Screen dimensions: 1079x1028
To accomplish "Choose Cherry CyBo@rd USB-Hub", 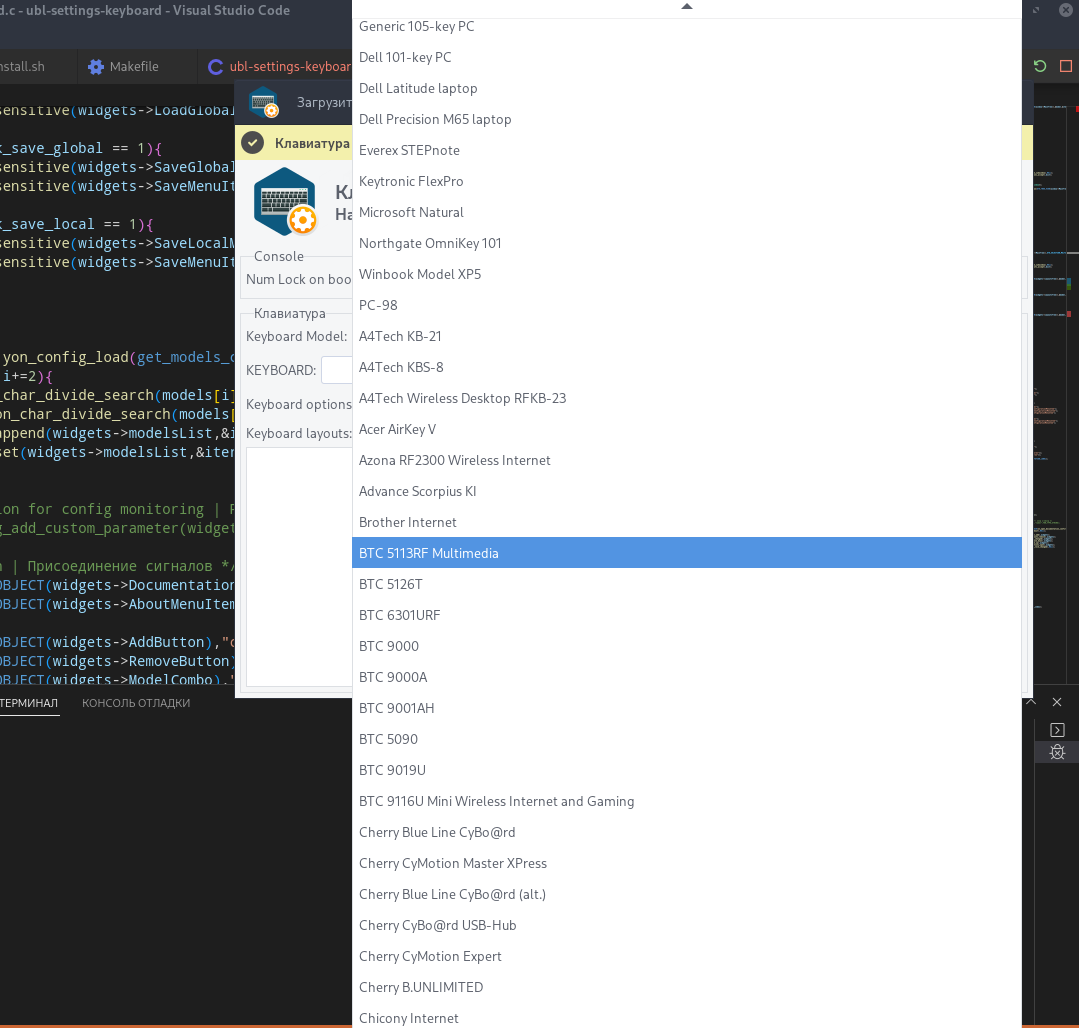I will (686, 925).
